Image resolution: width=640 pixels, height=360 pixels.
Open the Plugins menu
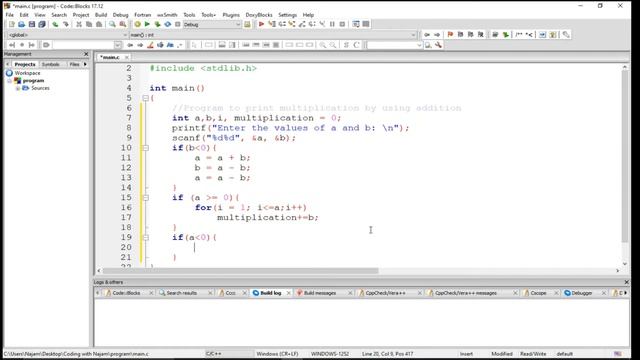coord(231,15)
